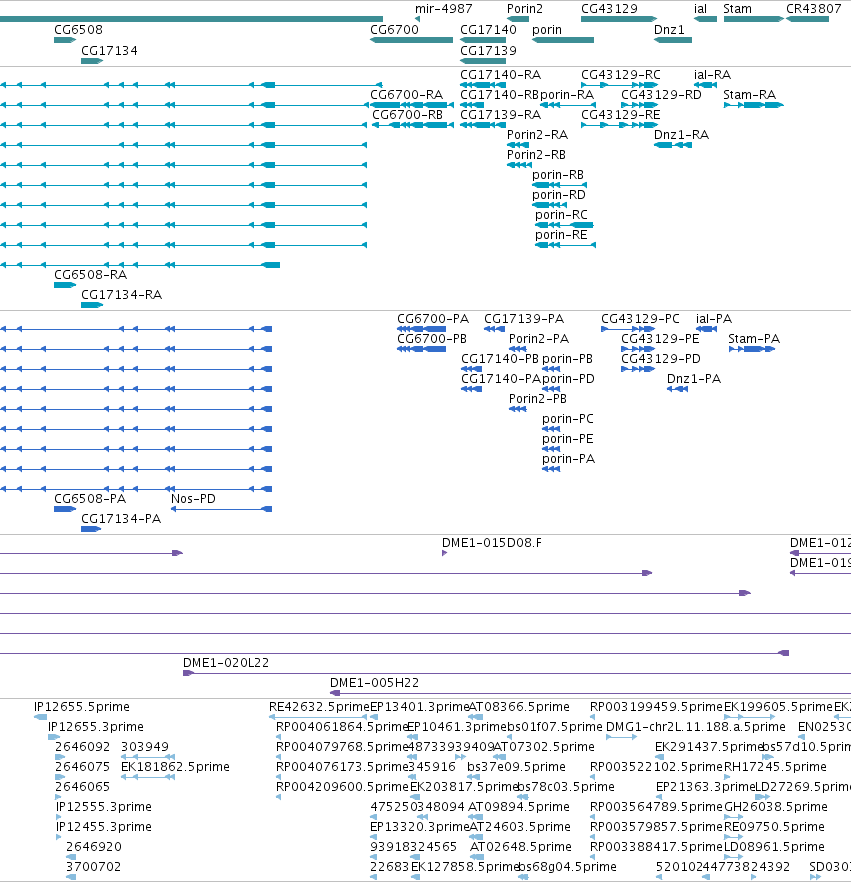The width and height of the screenshot is (851, 882).
Task: Select the ial-RA transcript
Action: pyautogui.click(x=712, y=75)
